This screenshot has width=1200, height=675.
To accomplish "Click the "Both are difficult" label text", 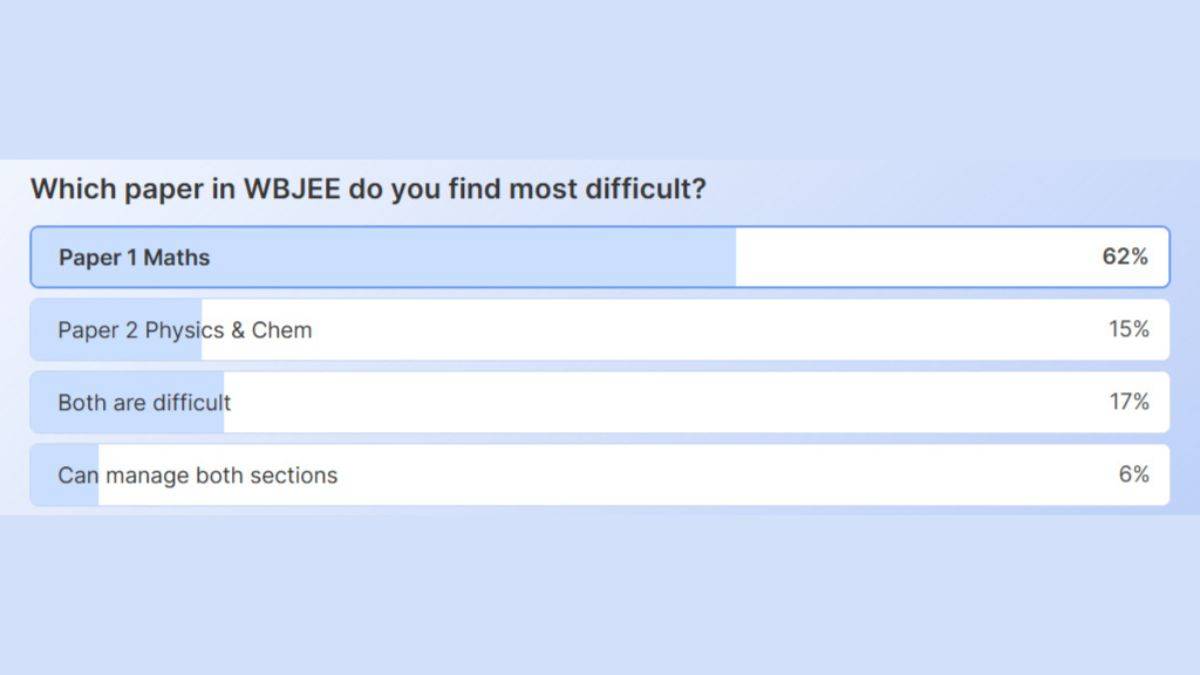I will tap(144, 402).
